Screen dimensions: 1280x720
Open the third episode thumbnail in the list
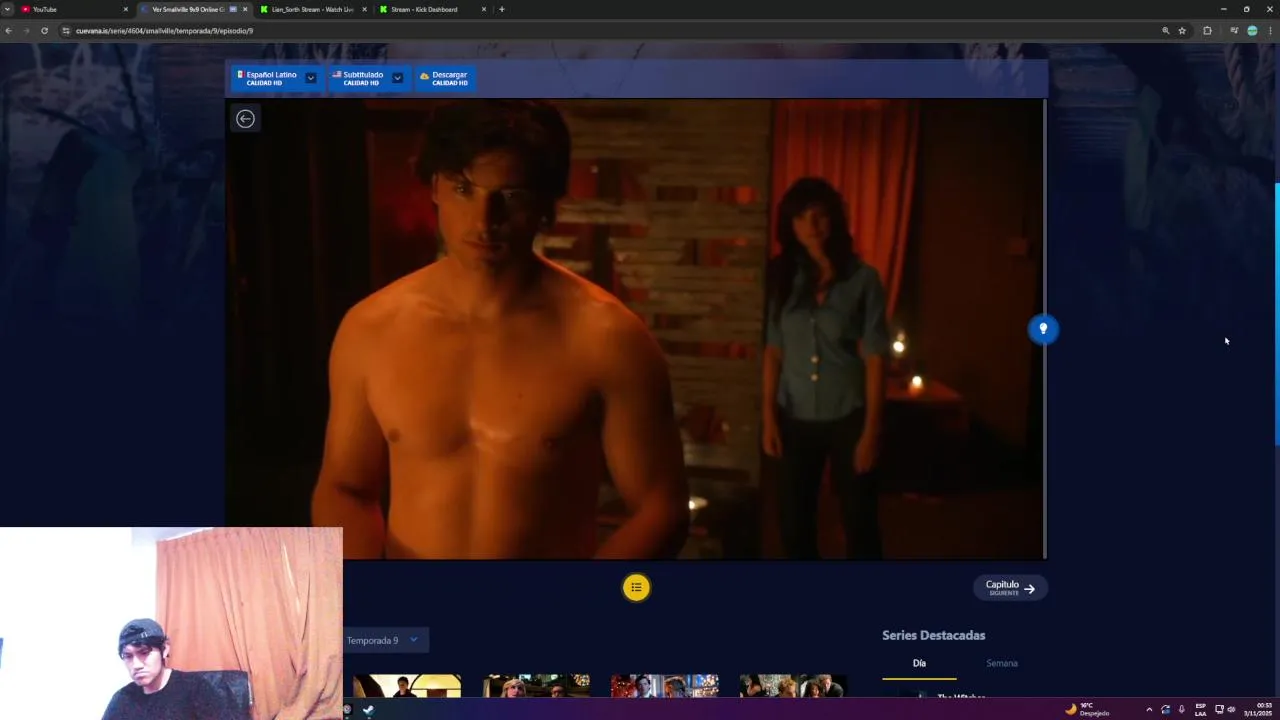665,686
